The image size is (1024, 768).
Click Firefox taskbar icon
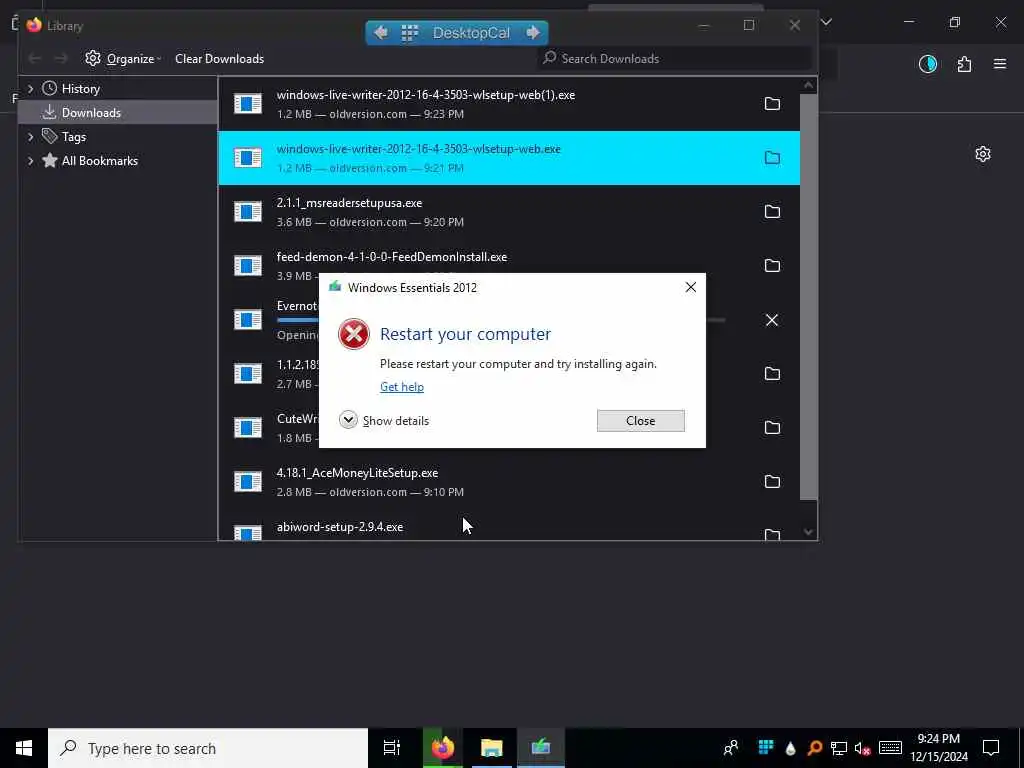click(x=442, y=748)
